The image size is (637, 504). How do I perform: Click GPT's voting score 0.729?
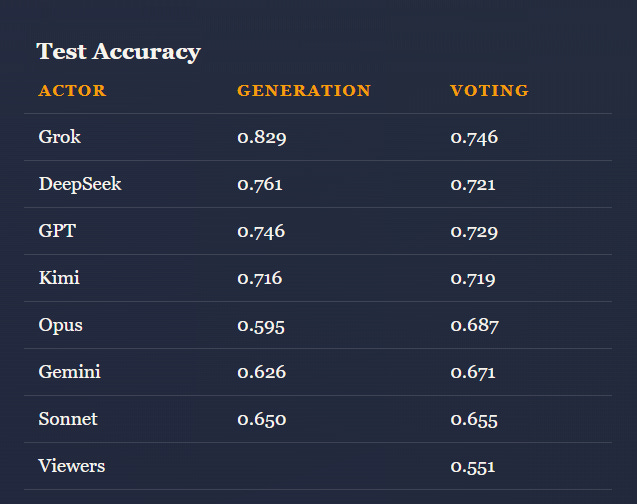pos(474,231)
